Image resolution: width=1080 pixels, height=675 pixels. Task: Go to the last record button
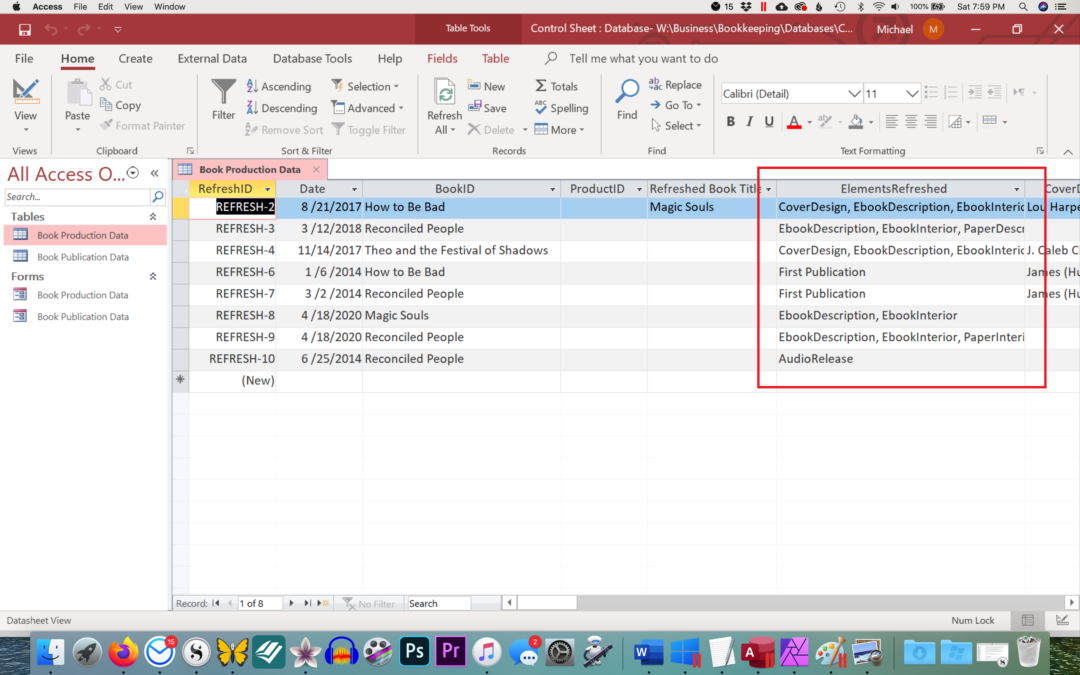click(307, 603)
